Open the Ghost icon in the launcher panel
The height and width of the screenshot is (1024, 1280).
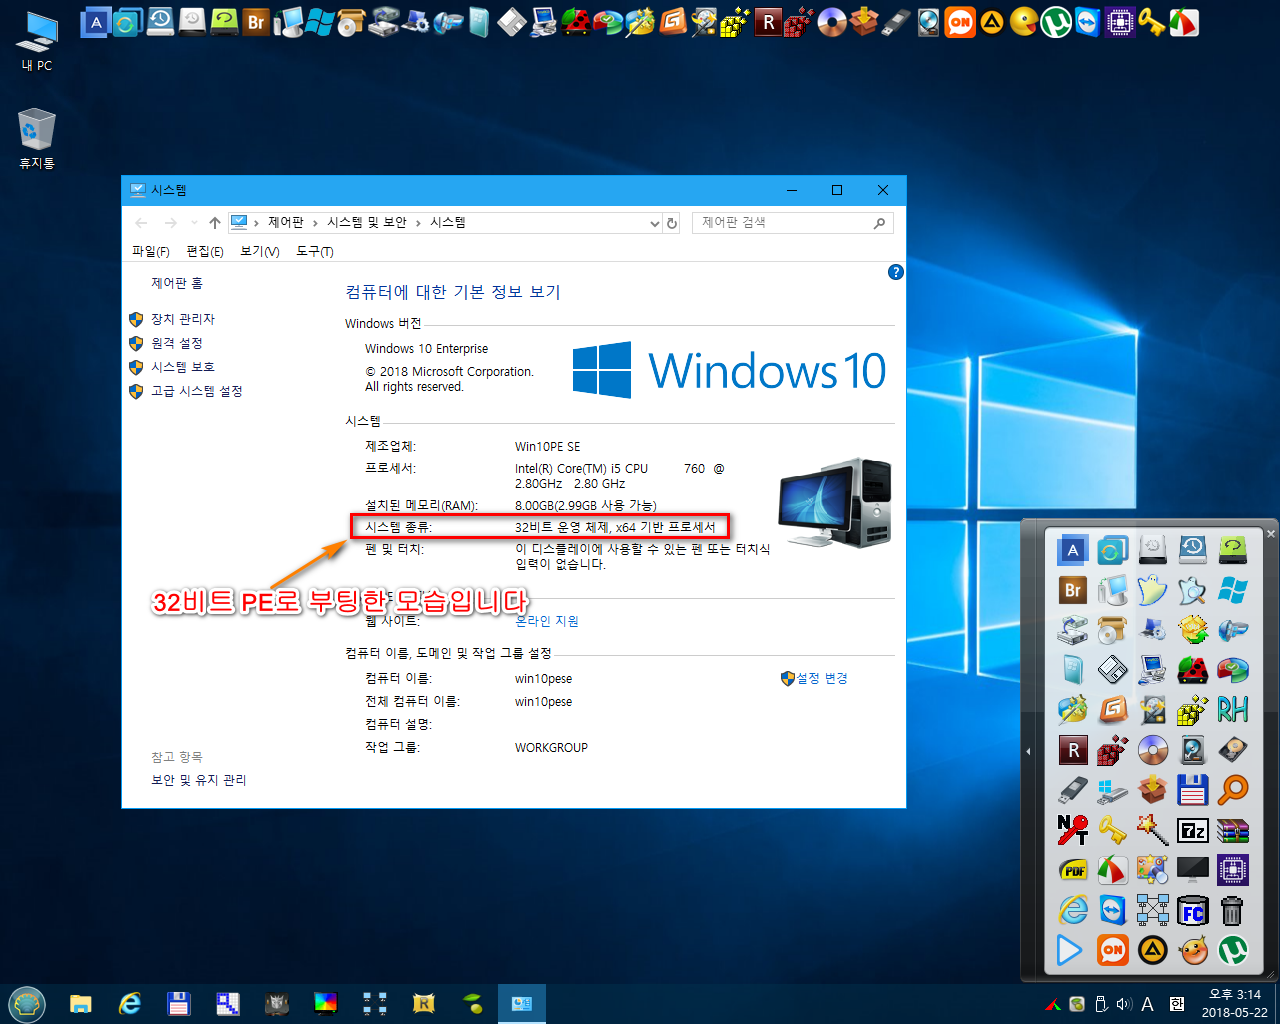point(1152,590)
